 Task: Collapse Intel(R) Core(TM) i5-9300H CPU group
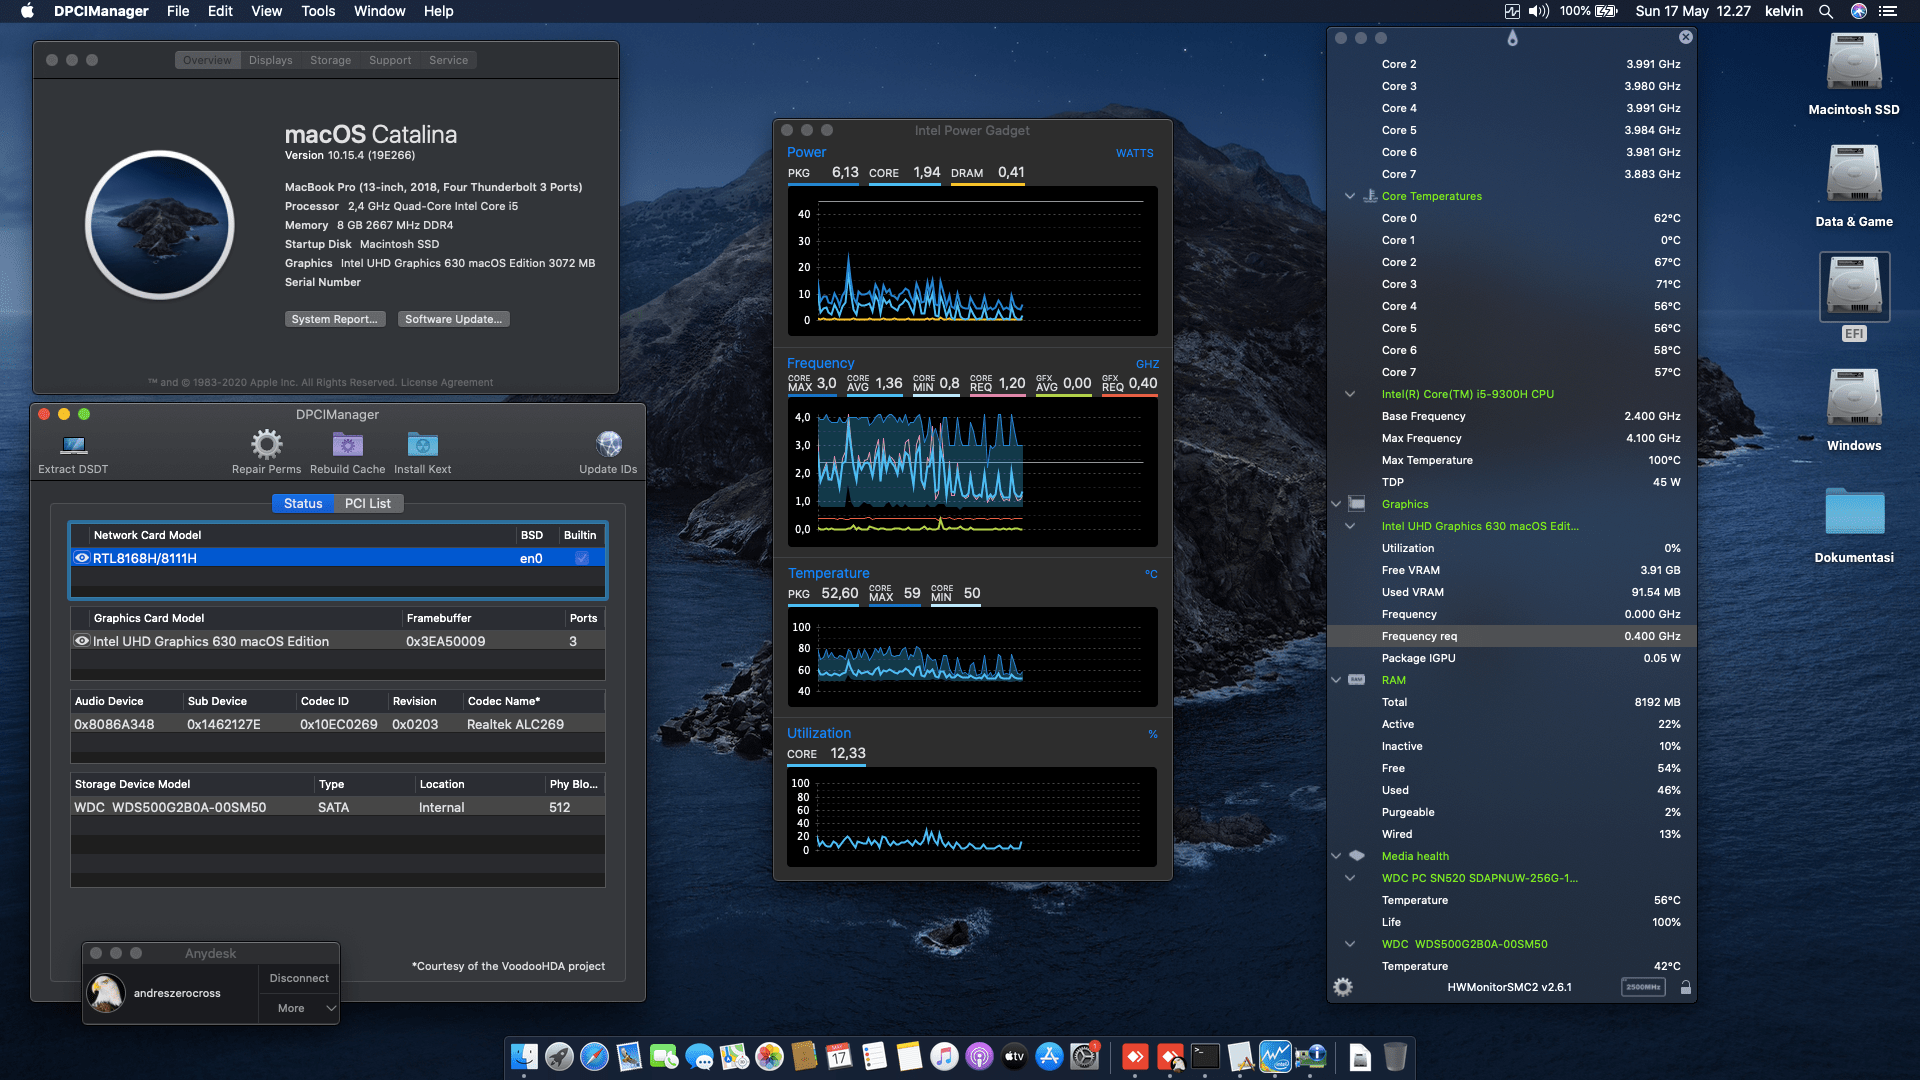tap(1350, 394)
